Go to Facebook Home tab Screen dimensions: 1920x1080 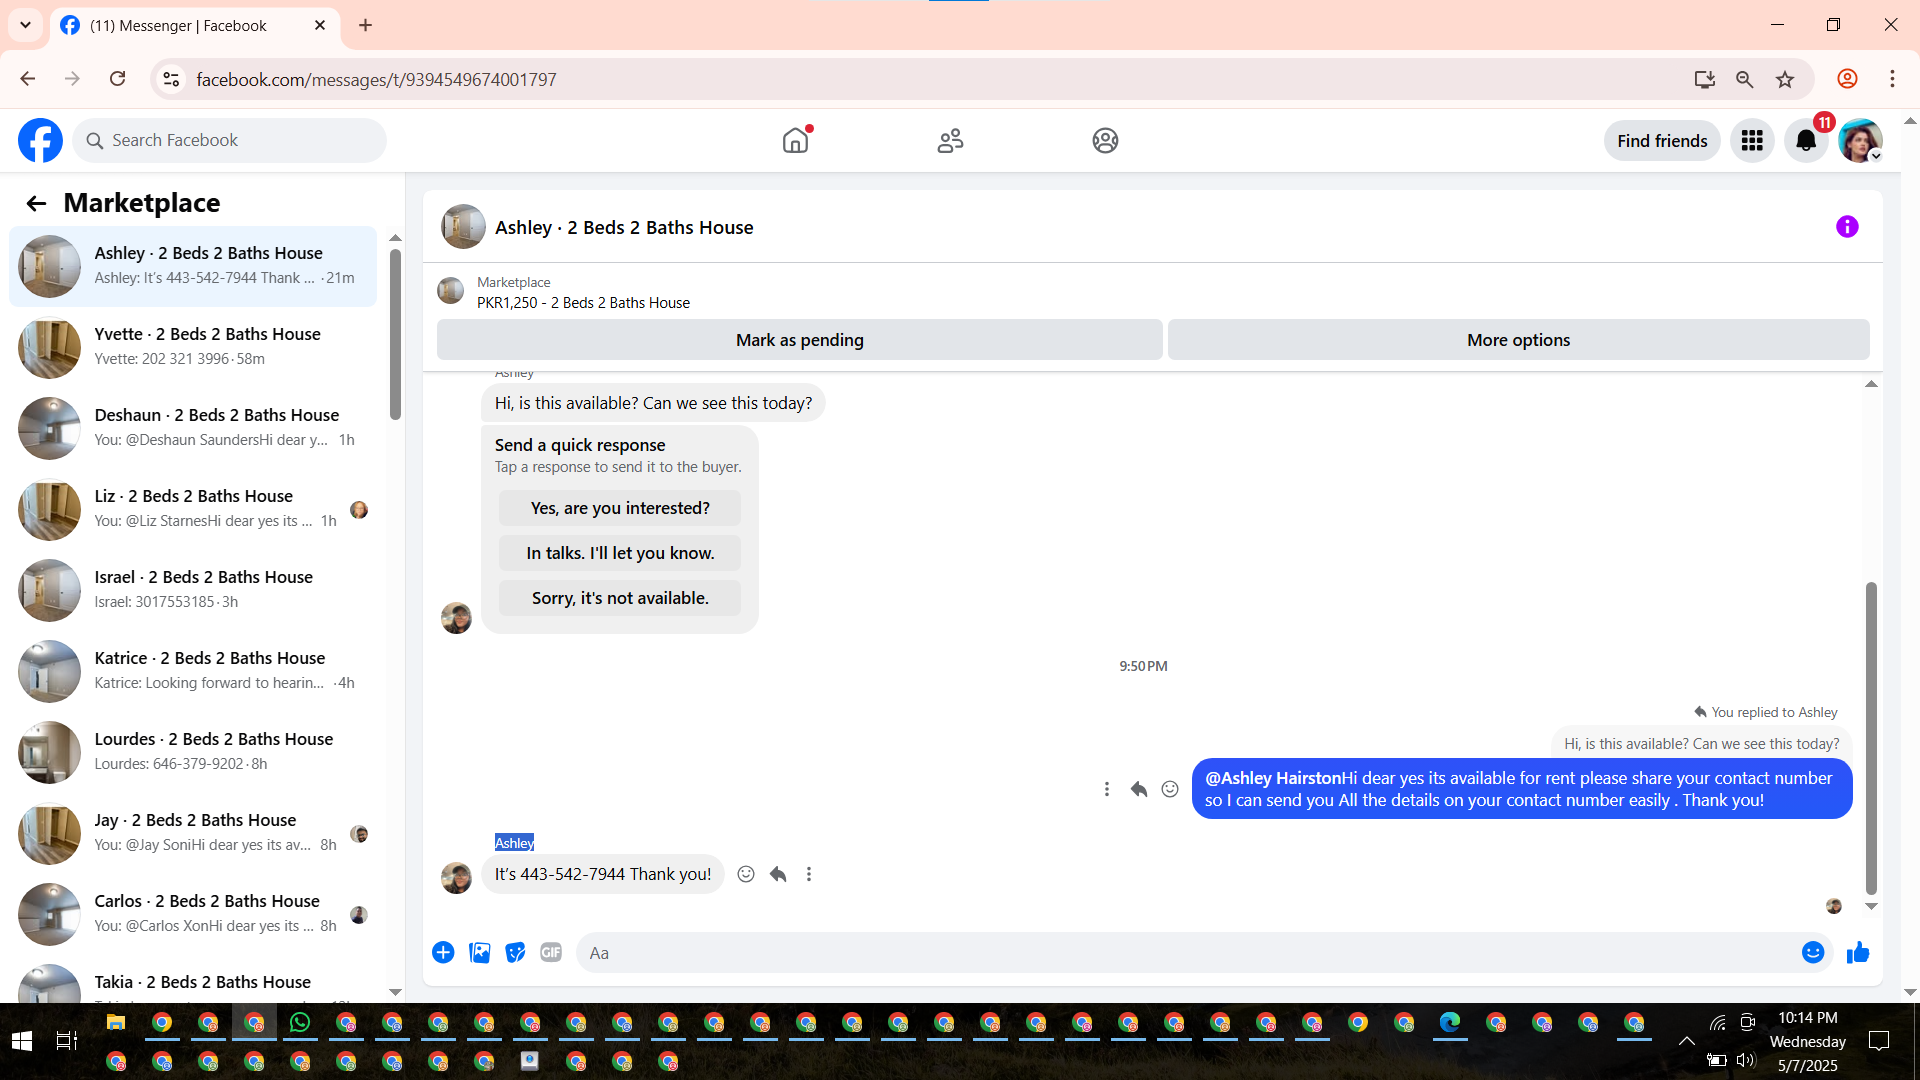coord(795,141)
